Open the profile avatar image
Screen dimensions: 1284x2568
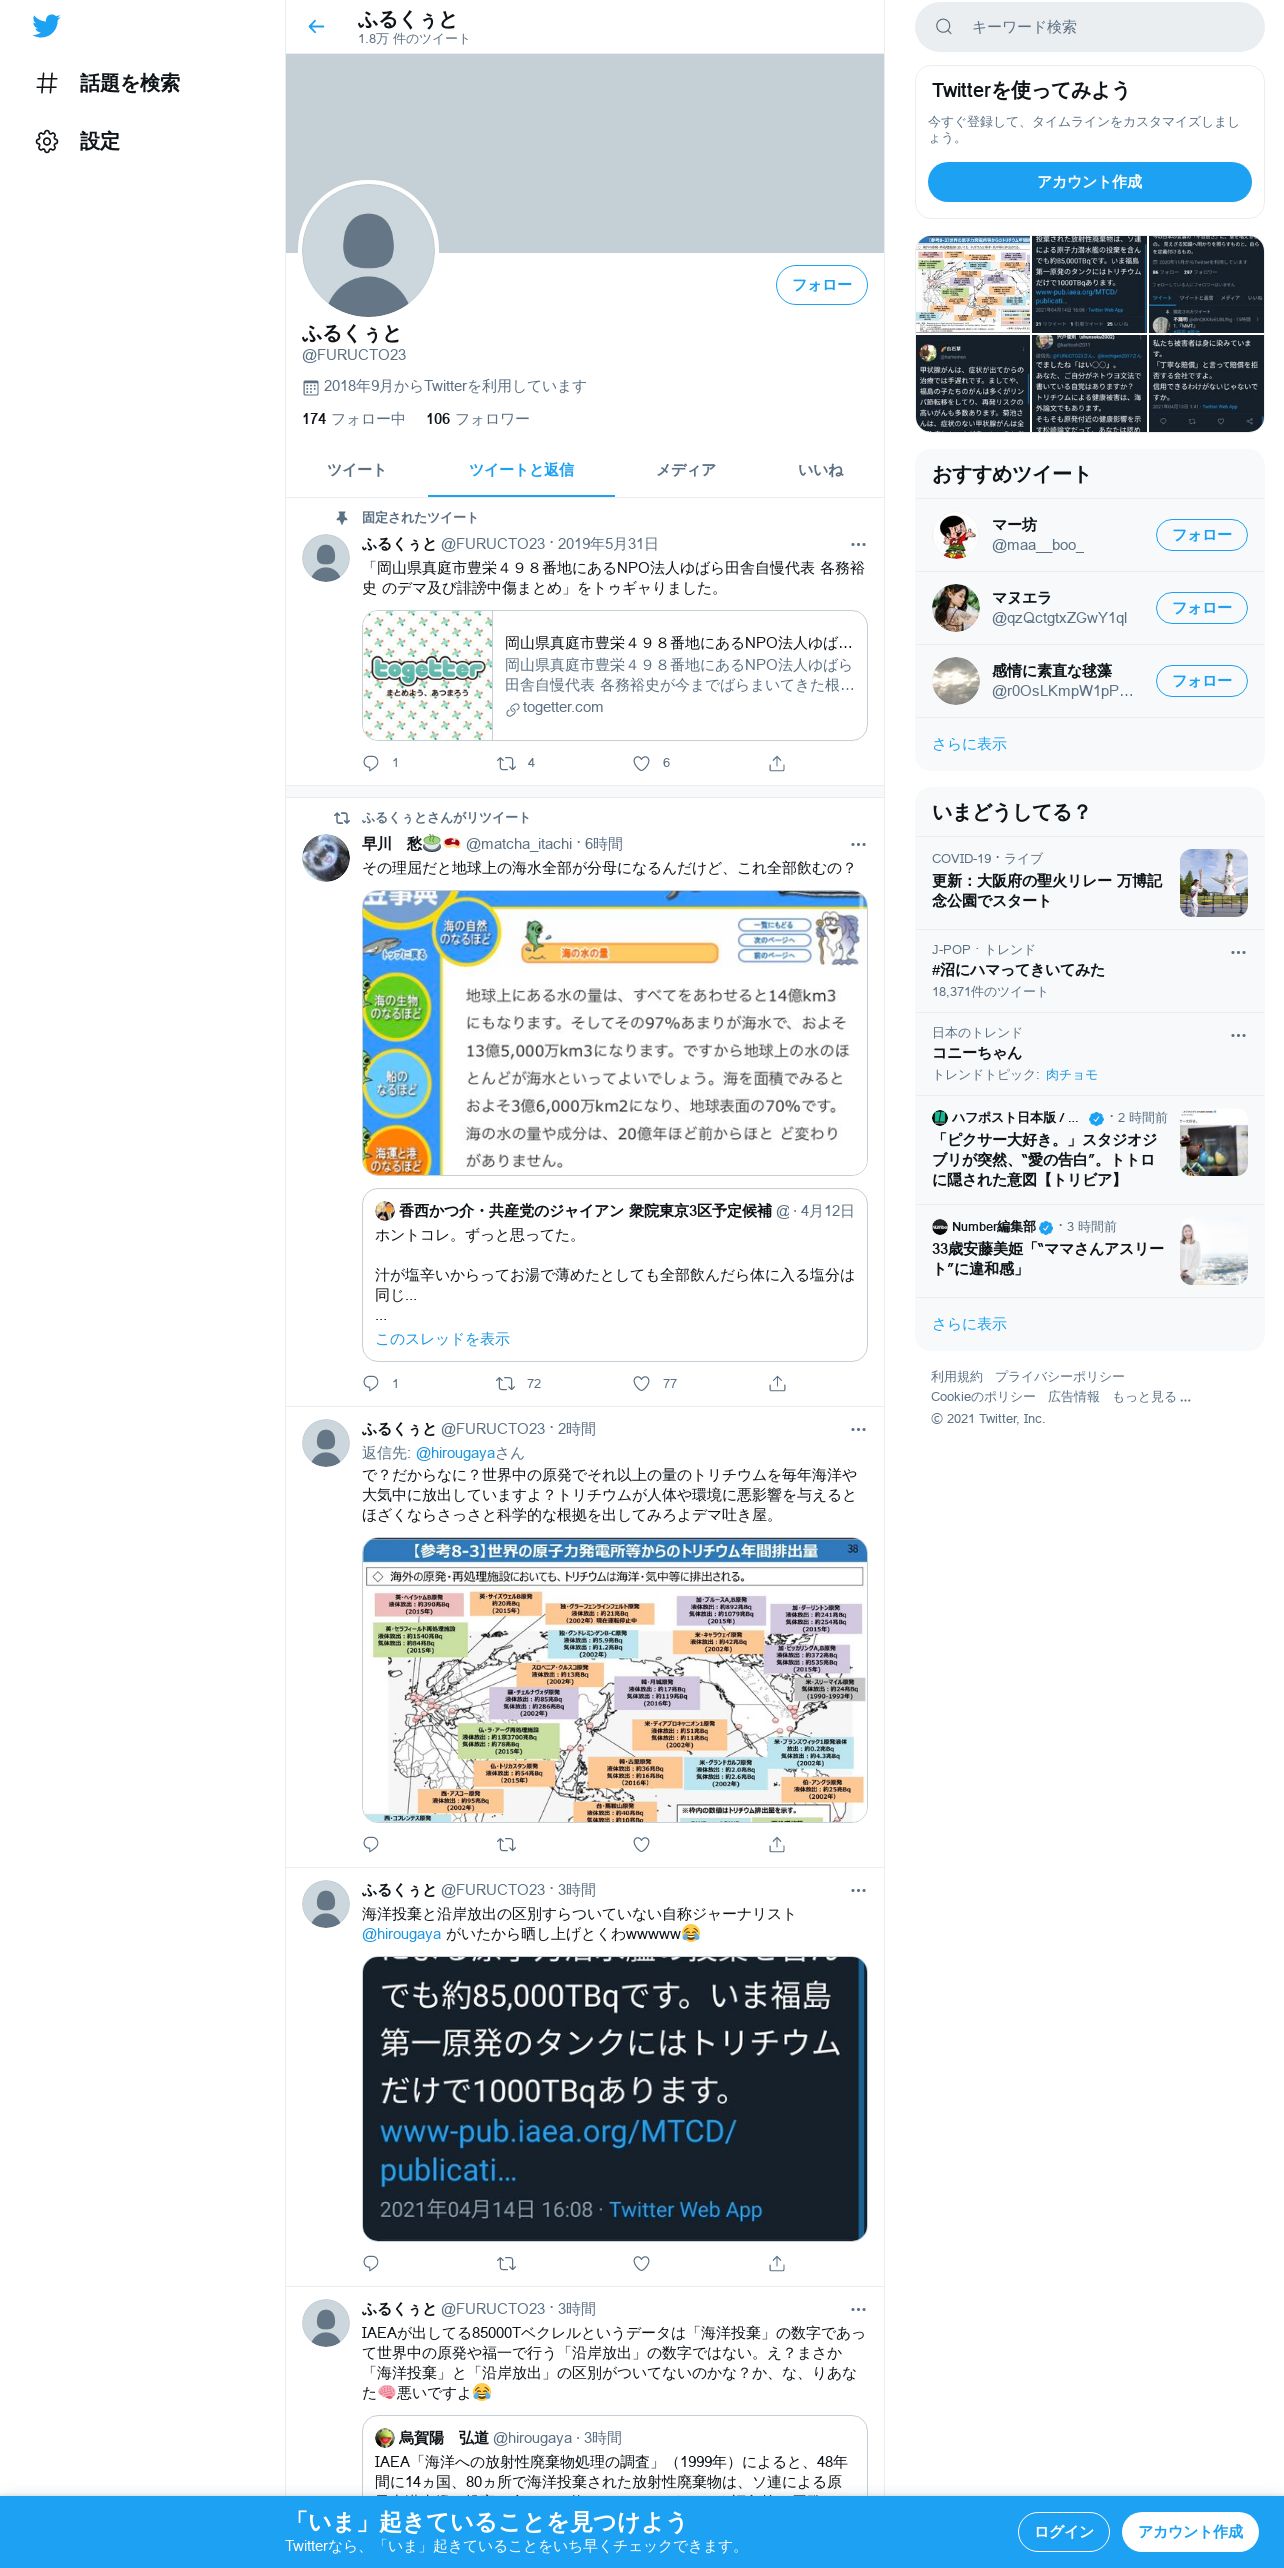(368, 250)
